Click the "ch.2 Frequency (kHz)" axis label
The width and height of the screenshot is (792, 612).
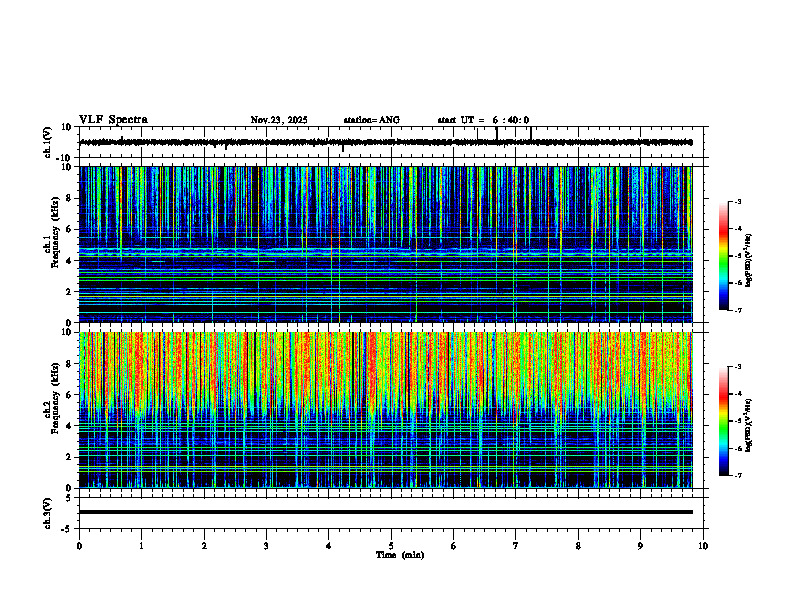(52, 398)
